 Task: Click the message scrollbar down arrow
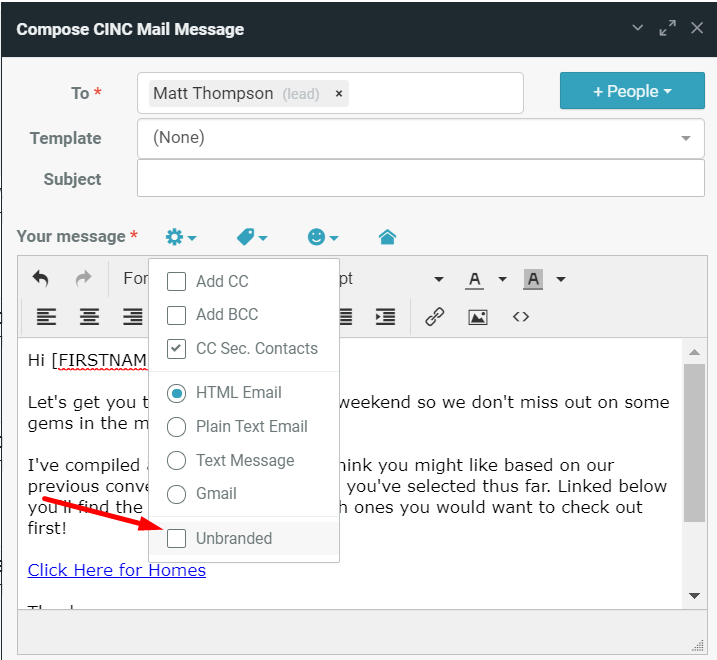pyautogui.click(x=694, y=596)
